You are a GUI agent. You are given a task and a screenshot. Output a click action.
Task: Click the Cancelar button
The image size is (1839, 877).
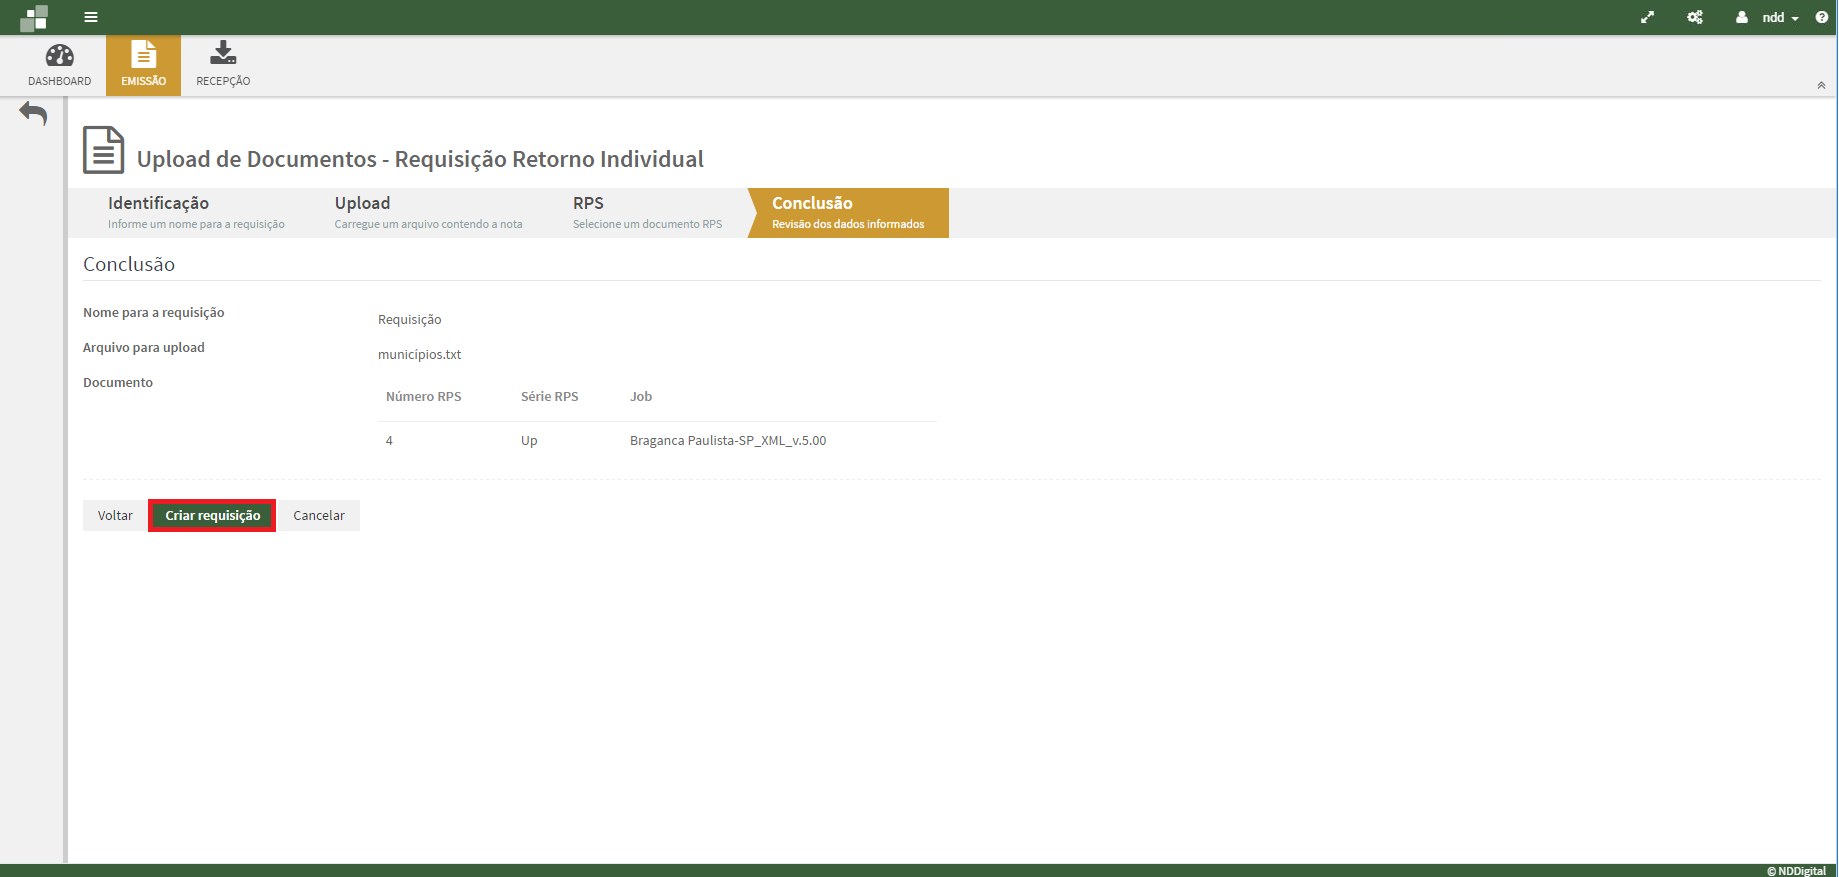319,515
